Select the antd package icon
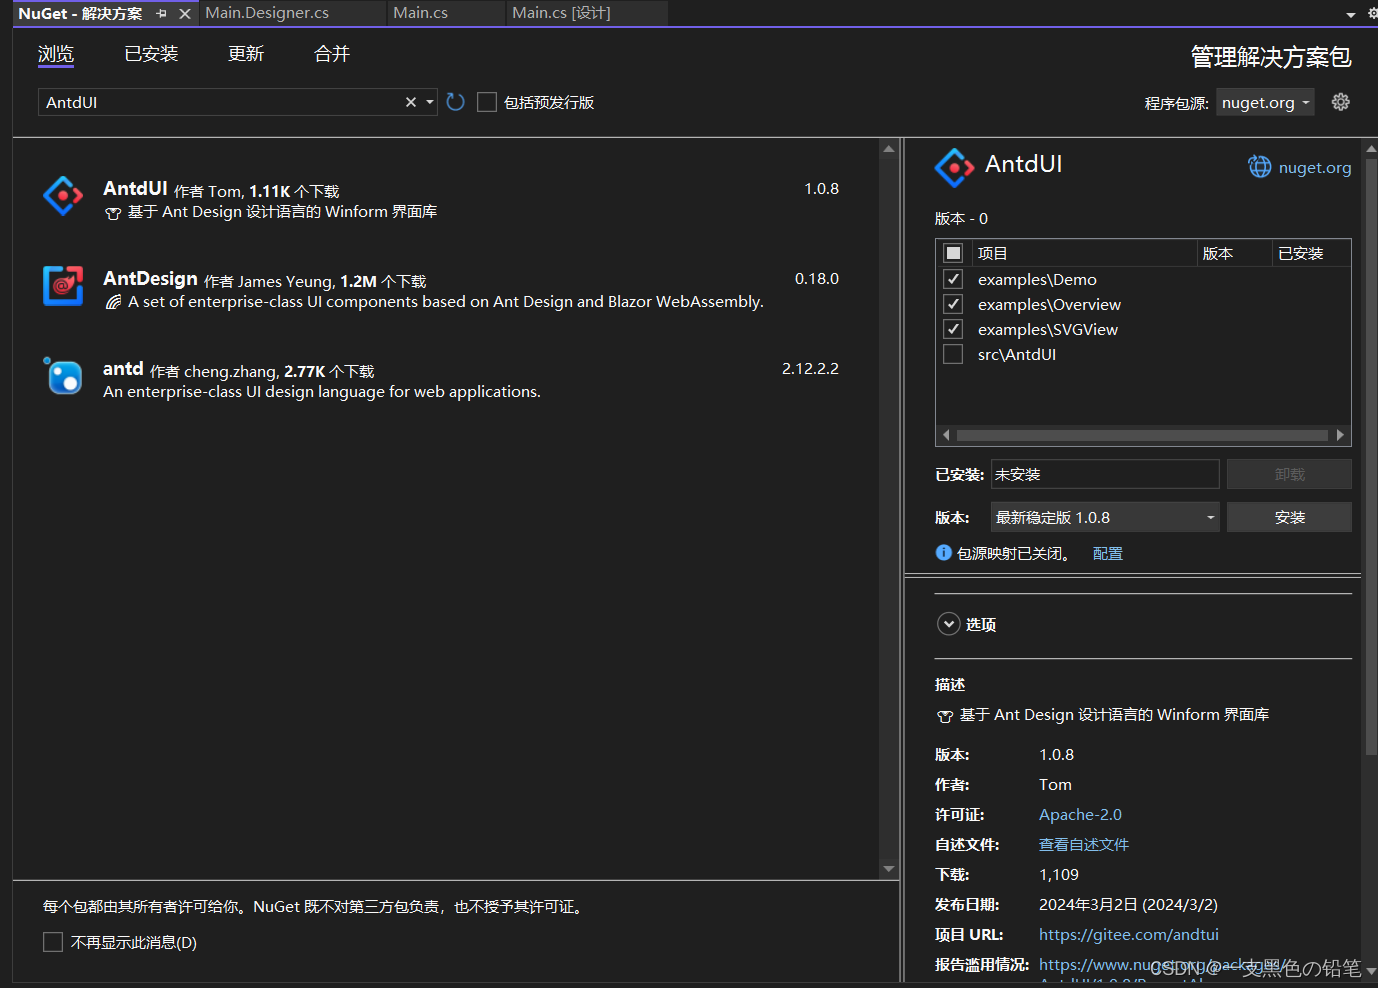This screenshot has height=988, width=1378. pos(62,377)
